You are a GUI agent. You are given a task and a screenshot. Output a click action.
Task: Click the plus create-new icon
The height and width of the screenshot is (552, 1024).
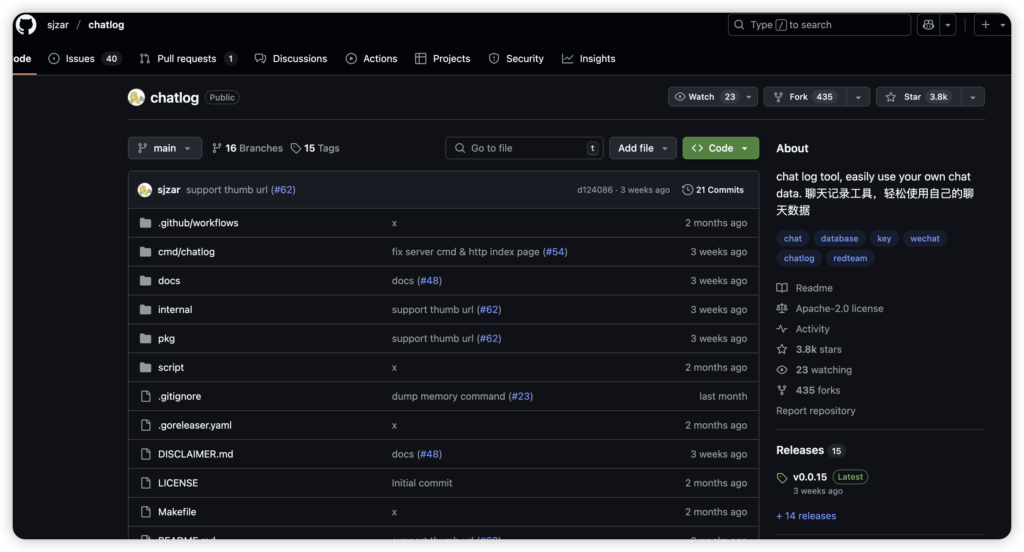pyautogui.click(x=985, y=25)
